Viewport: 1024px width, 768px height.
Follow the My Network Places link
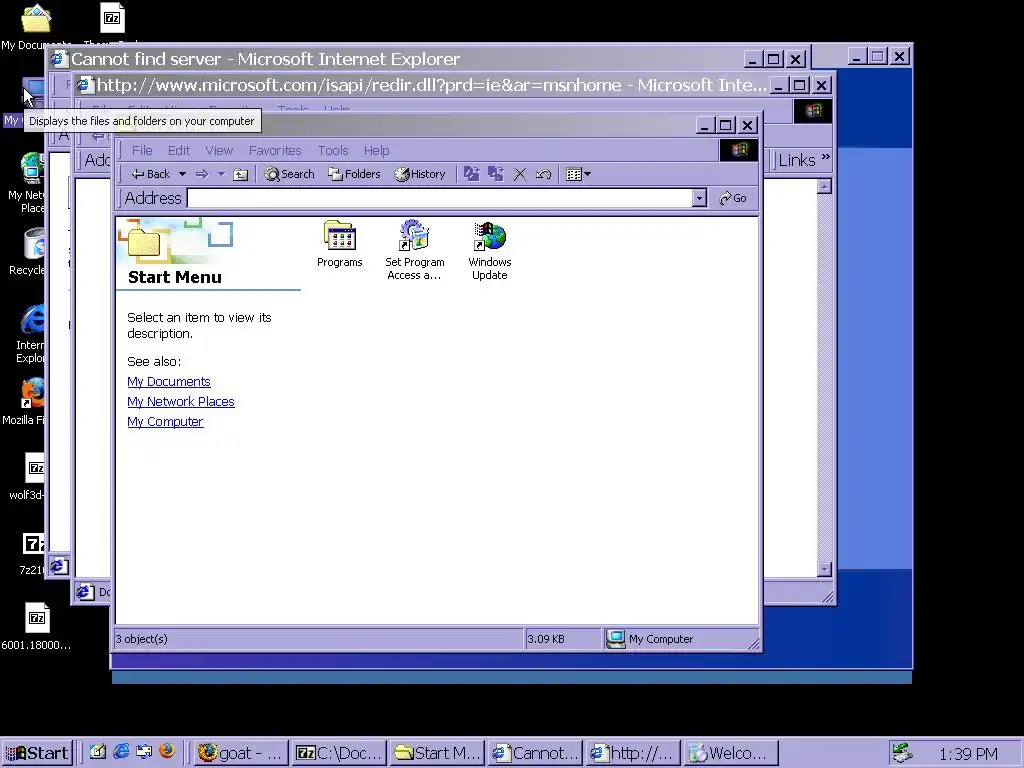(181, 402)
